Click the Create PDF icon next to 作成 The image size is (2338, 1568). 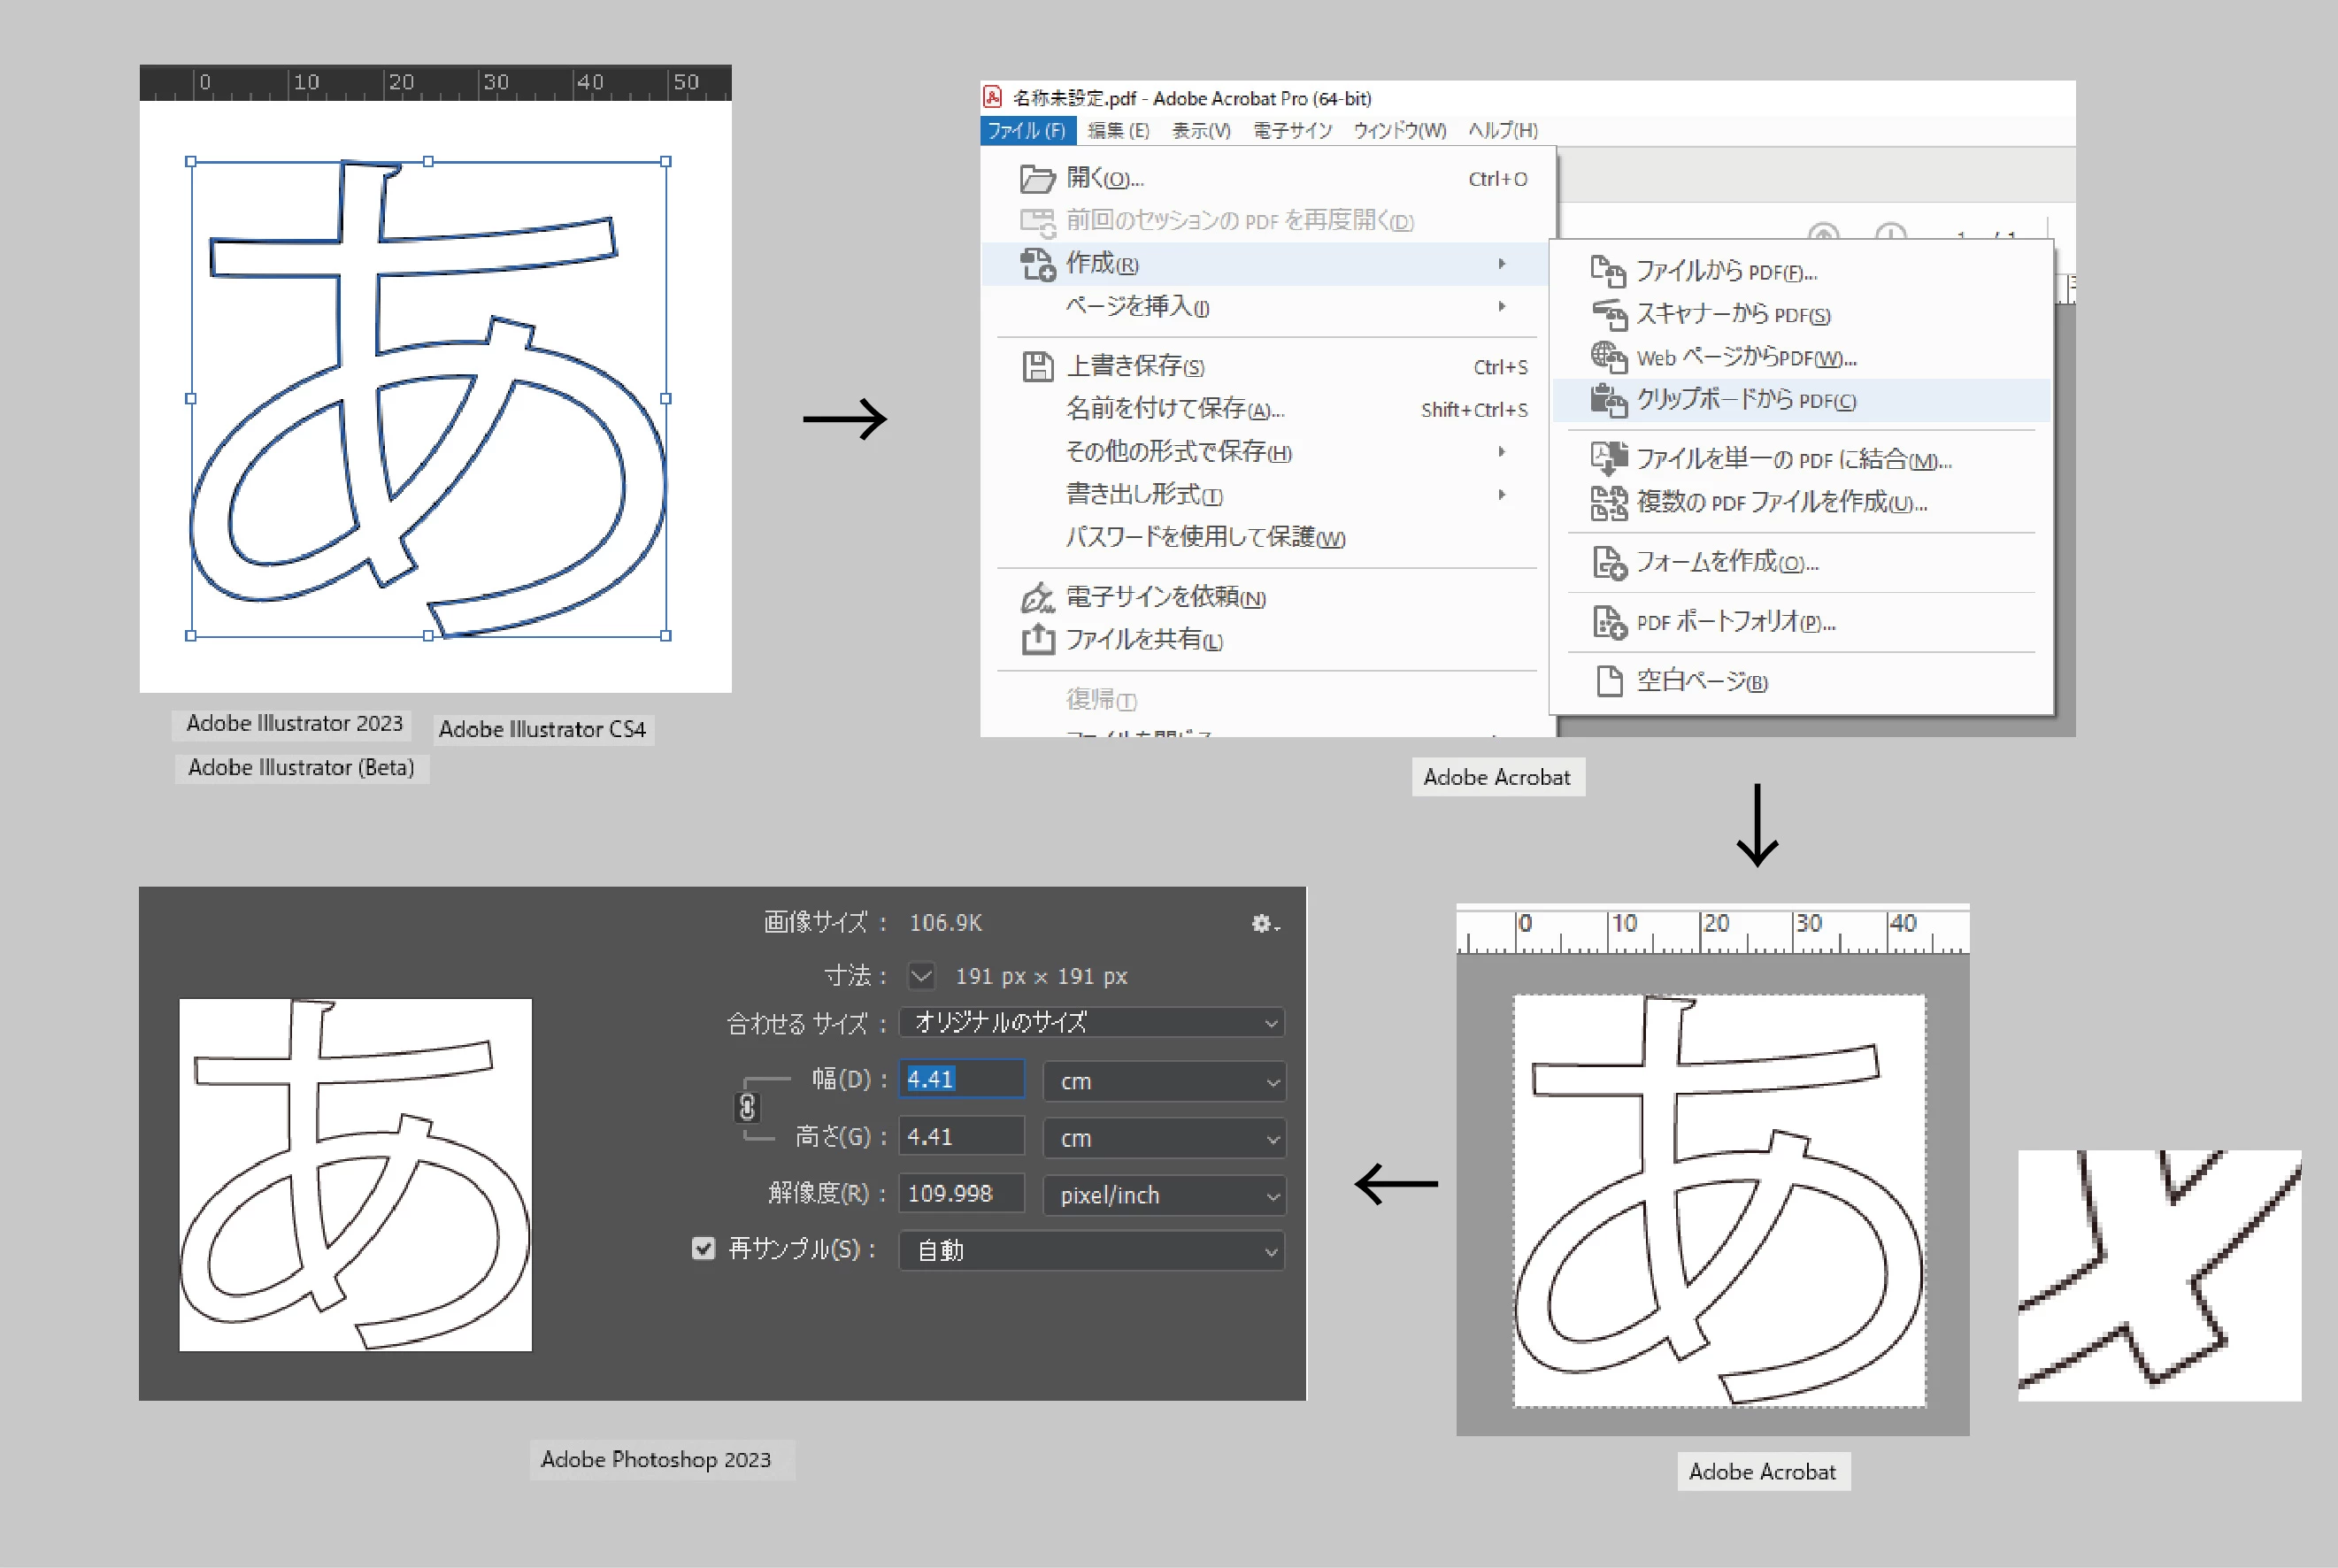[x=1037, y=264]
